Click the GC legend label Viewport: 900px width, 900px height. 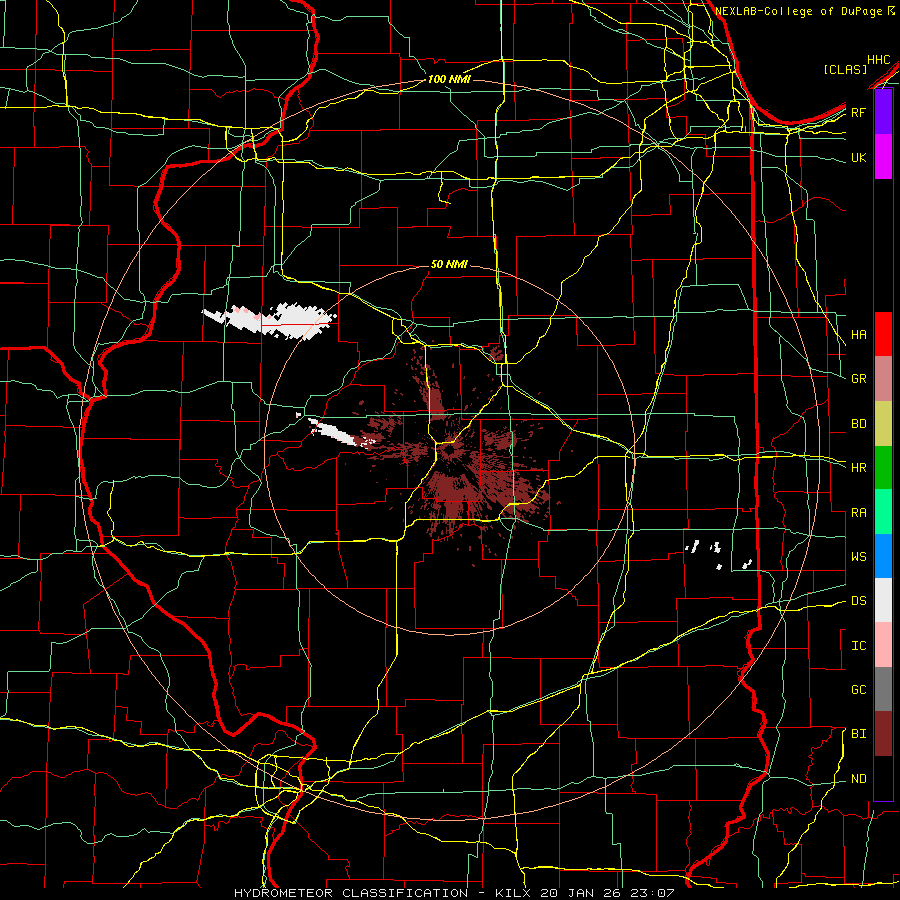pos(859,690)
